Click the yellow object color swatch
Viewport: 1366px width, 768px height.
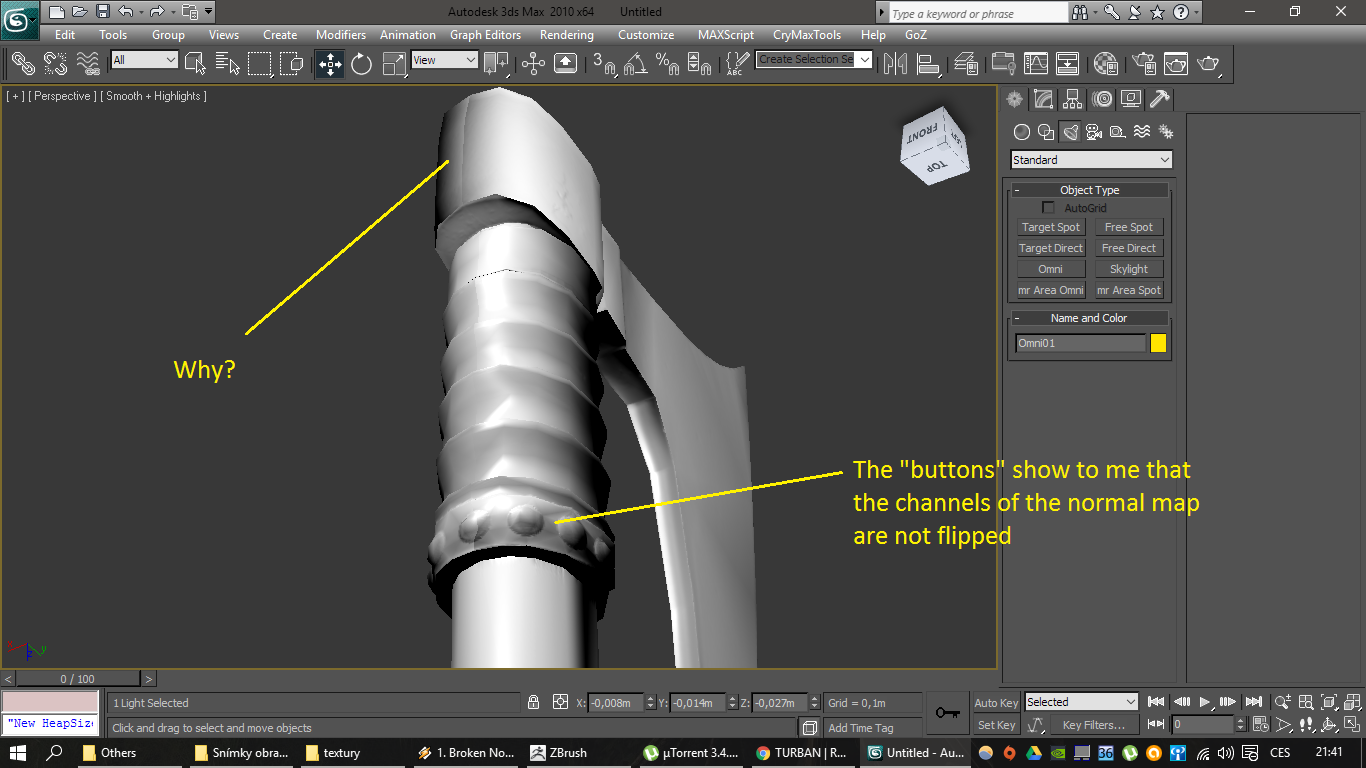(x=1158, y=343)
